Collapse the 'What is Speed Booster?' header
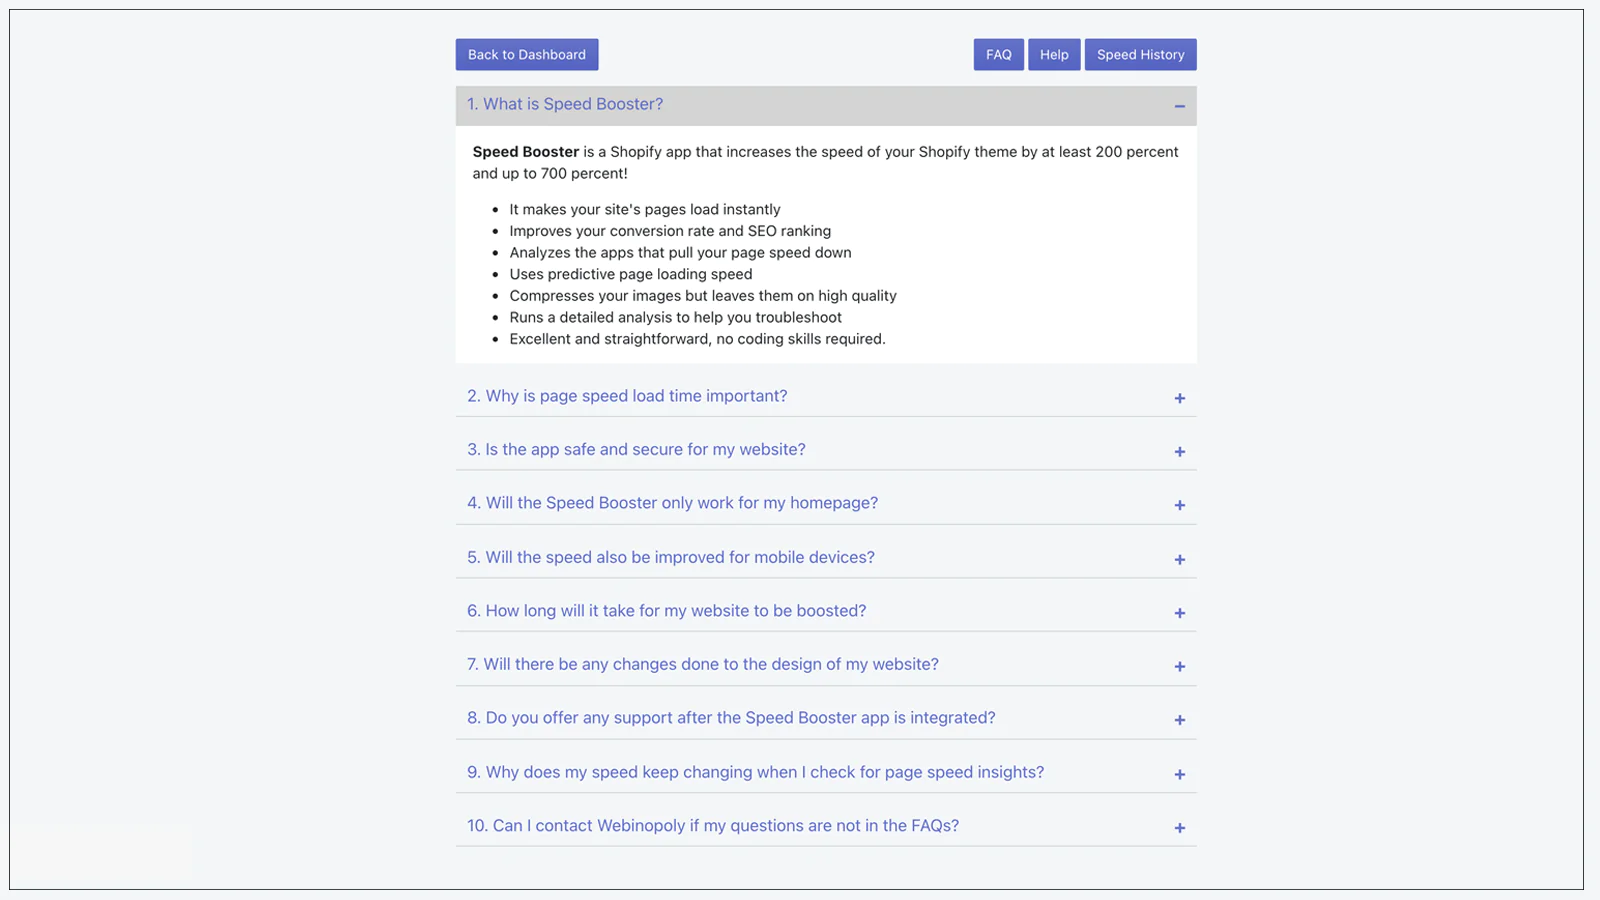This screenshot has width=1600, height=900. click(565, 104)
